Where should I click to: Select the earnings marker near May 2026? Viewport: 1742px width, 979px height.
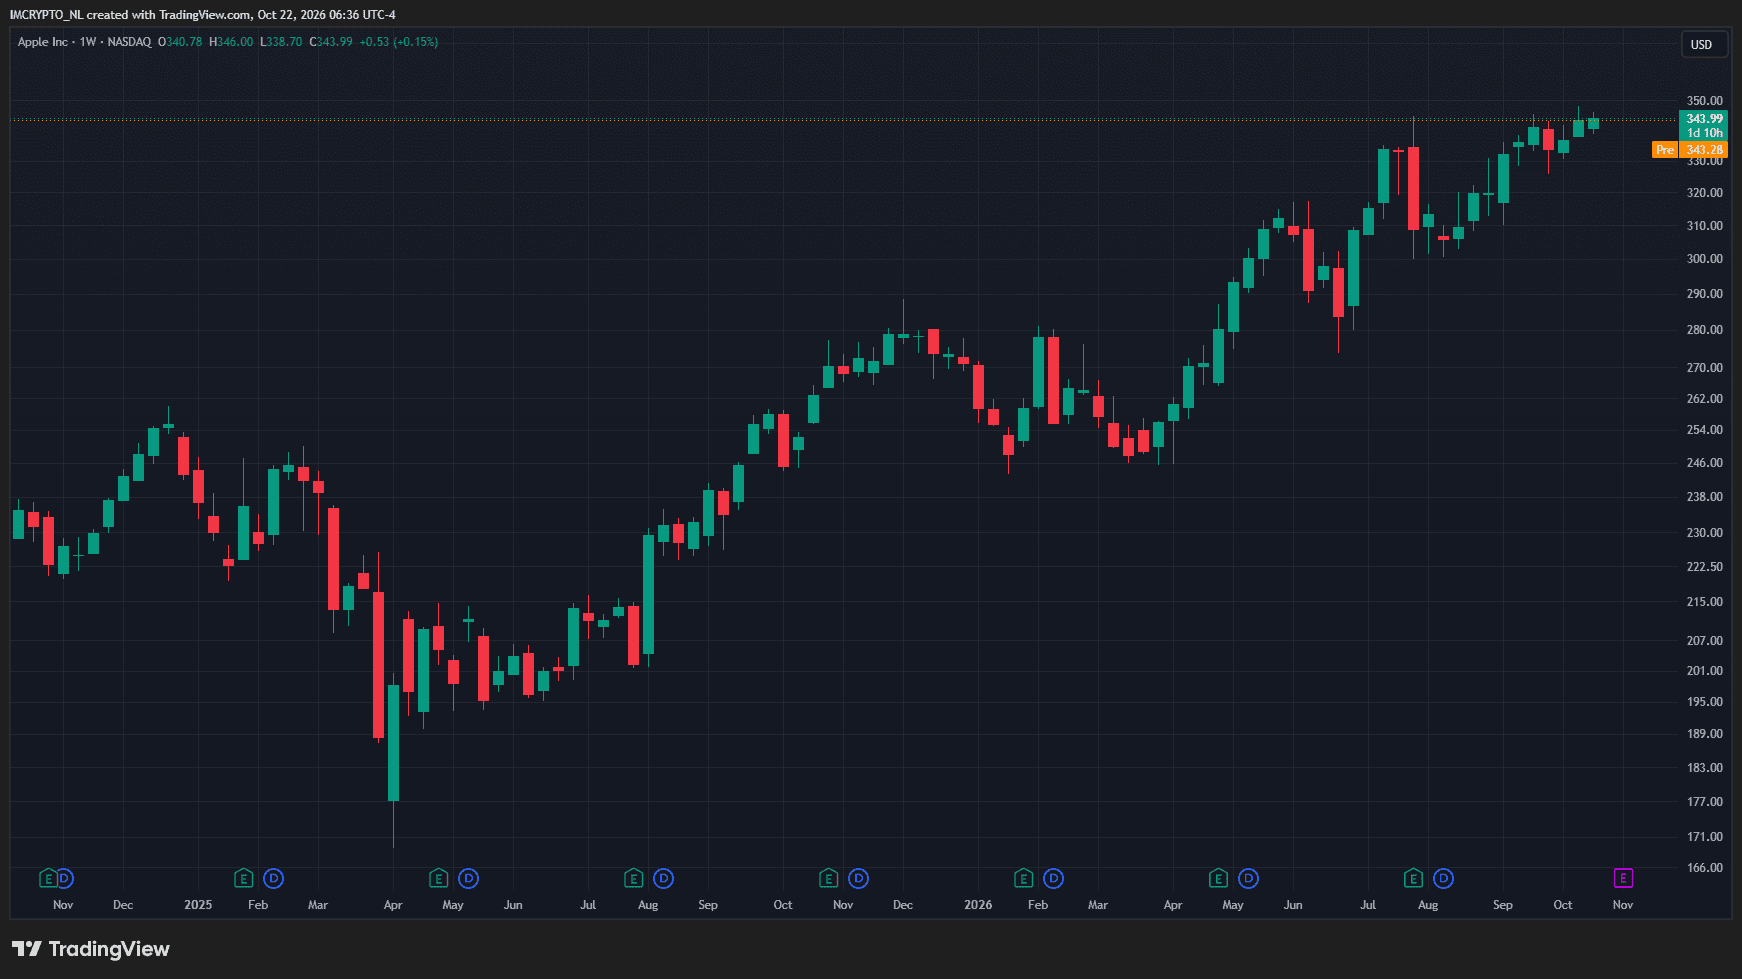pyautogui.click(x=1218, y=878)
